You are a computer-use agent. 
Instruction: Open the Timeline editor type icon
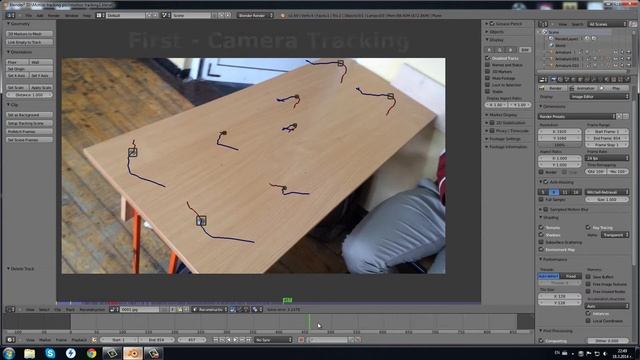pos(10,340)
